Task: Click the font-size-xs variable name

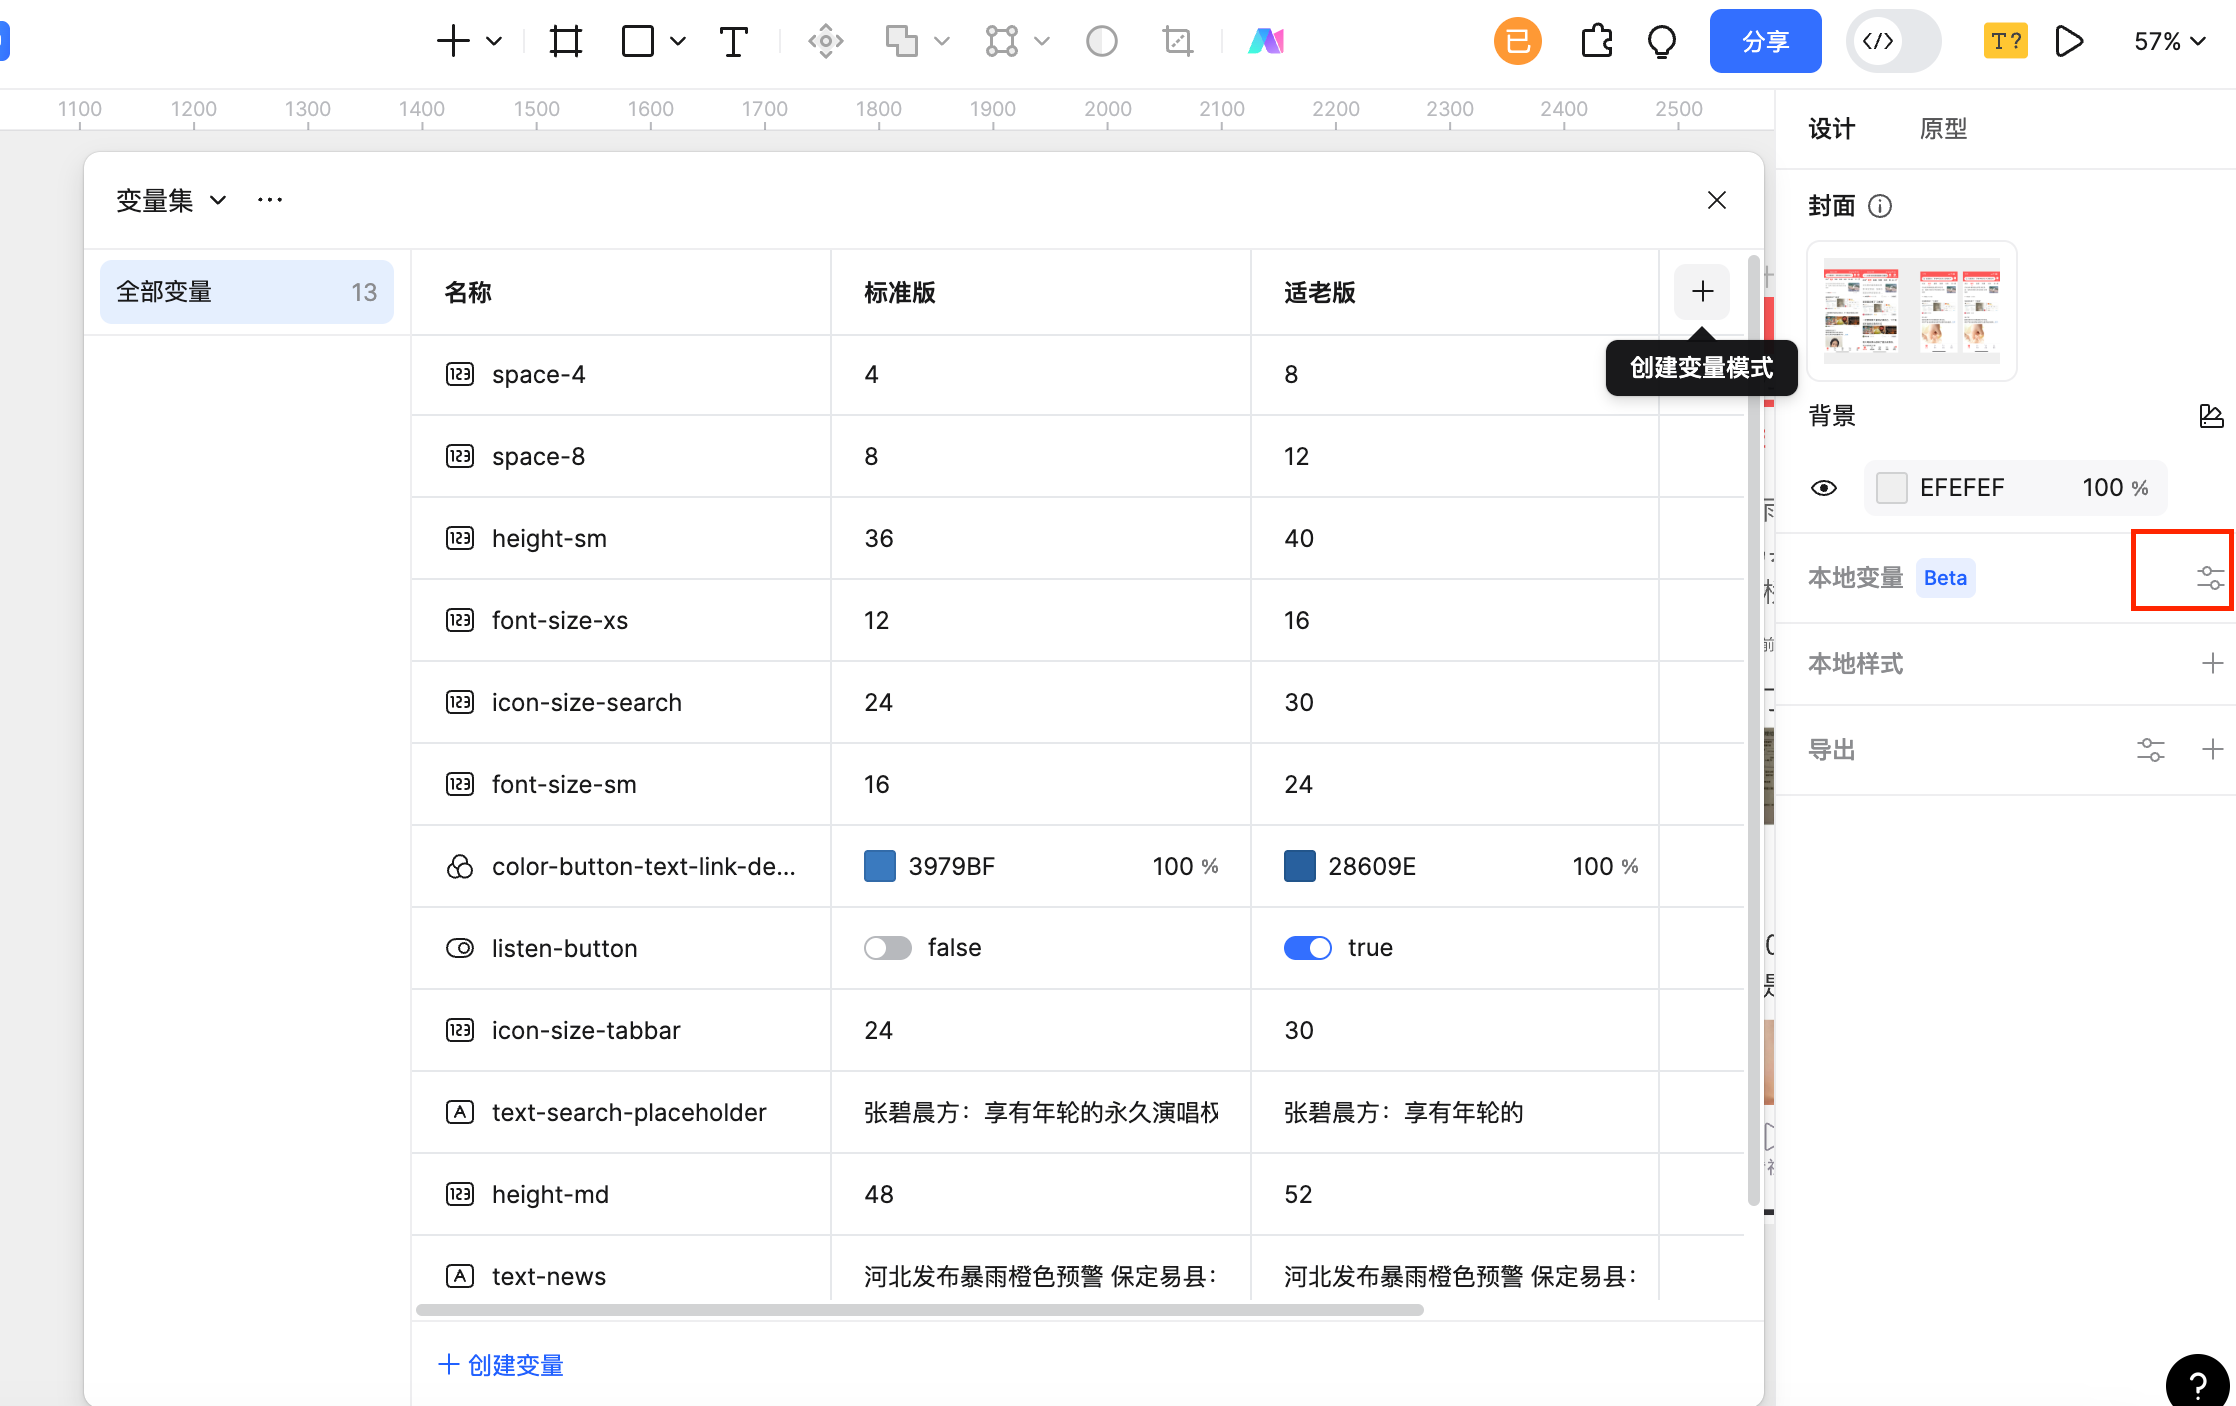Action: tap(560, 620)
